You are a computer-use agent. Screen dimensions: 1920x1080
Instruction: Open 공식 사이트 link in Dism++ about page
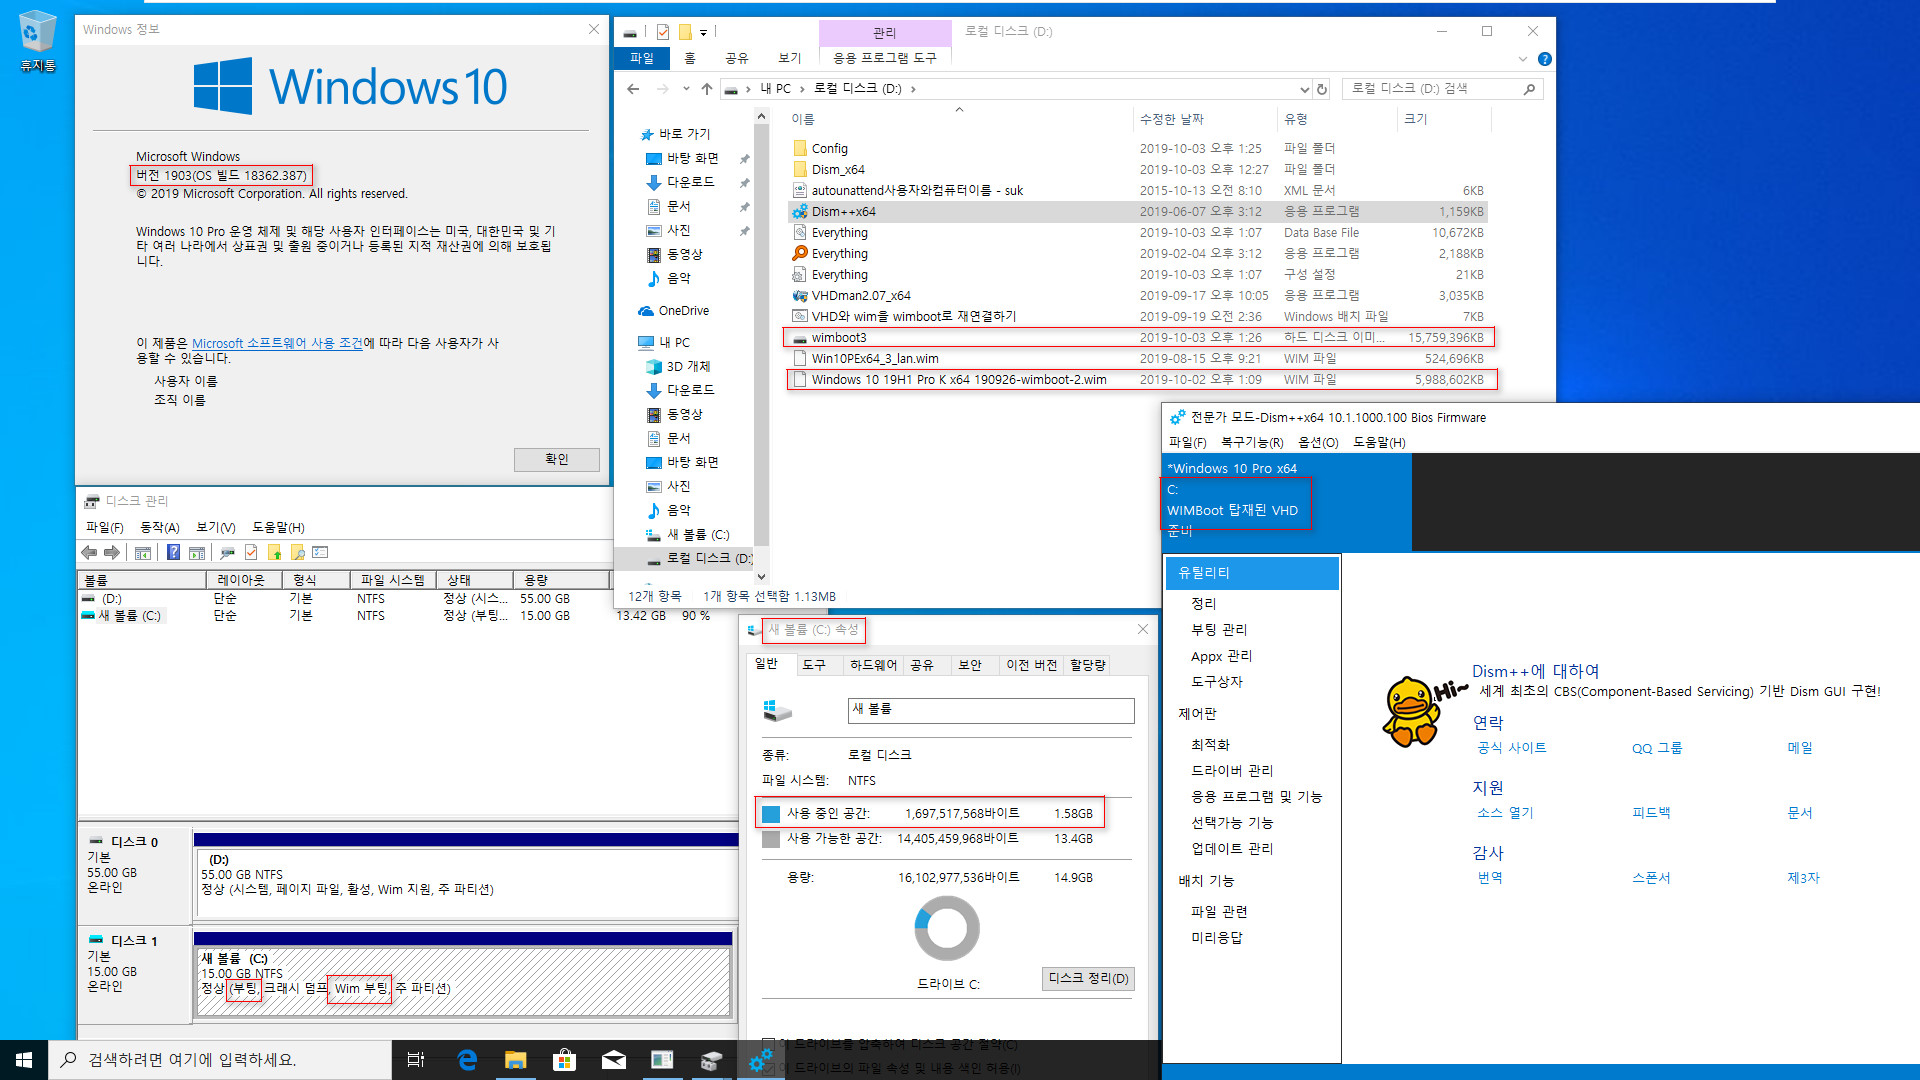pos(1512,748)
